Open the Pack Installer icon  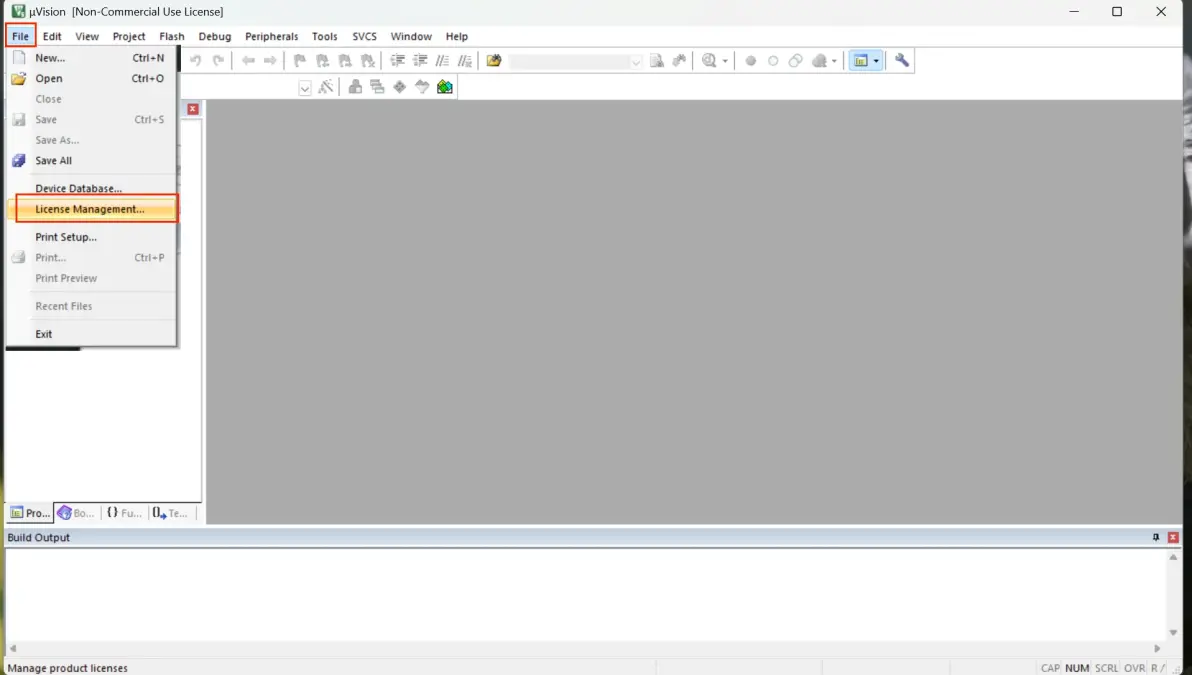point(445,87)
